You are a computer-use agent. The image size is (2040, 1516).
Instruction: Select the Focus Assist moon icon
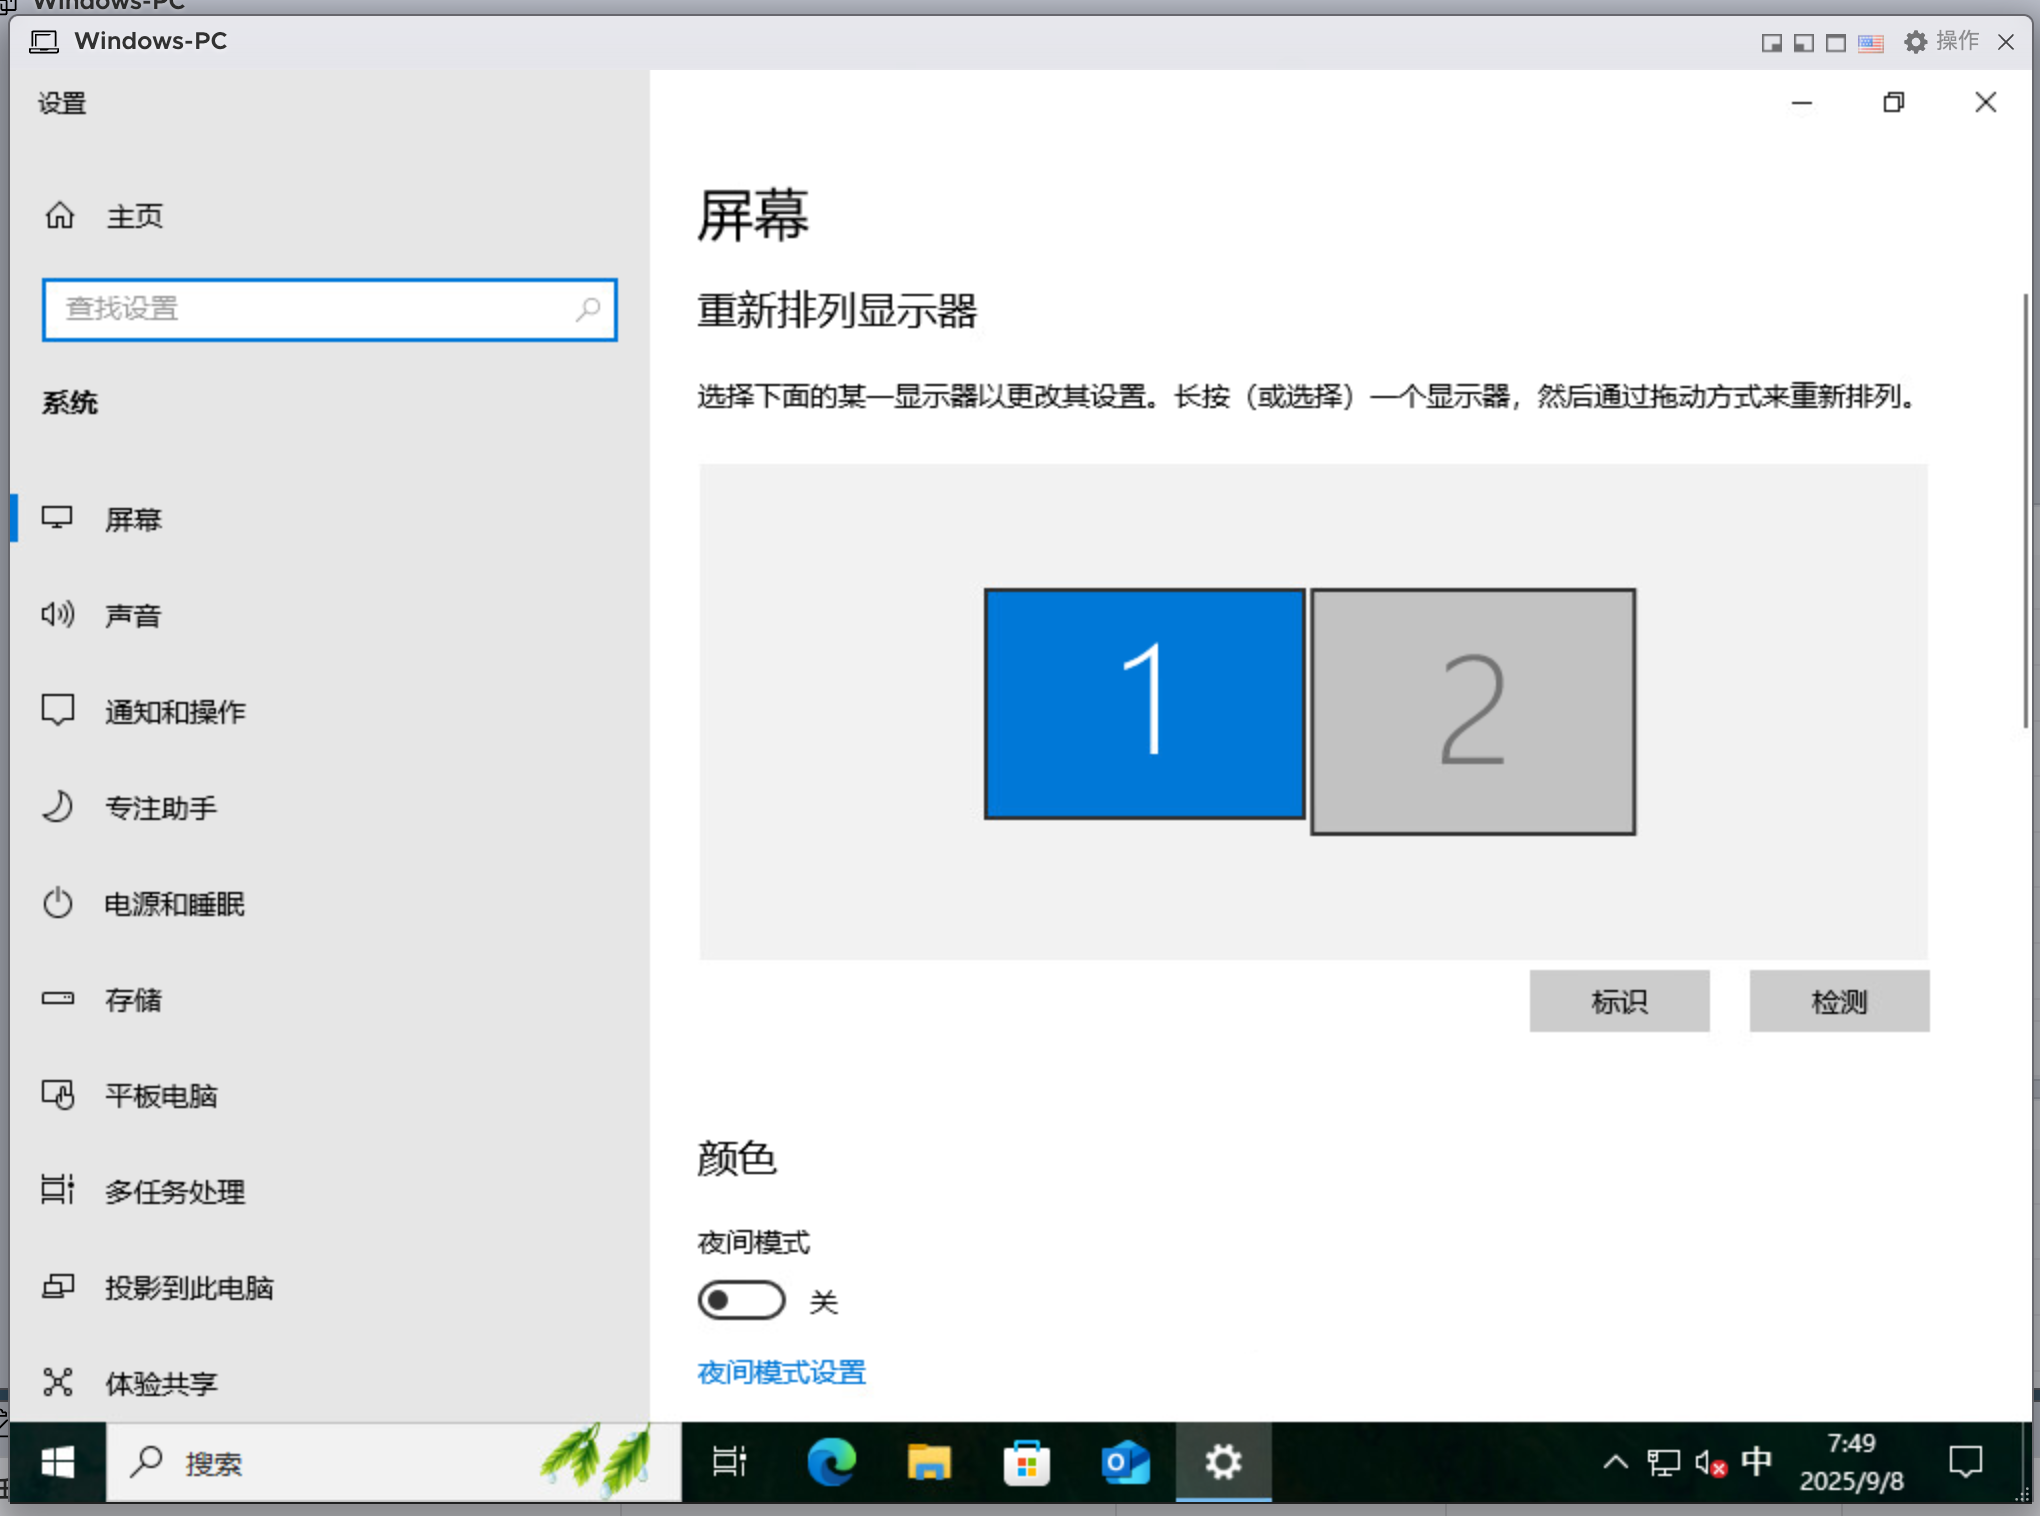[57, 806]
